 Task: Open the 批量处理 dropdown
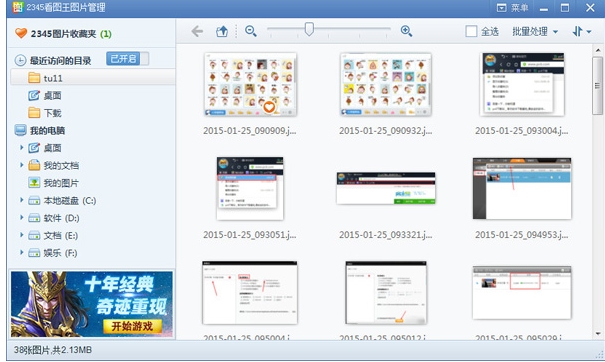click(535, 32)
